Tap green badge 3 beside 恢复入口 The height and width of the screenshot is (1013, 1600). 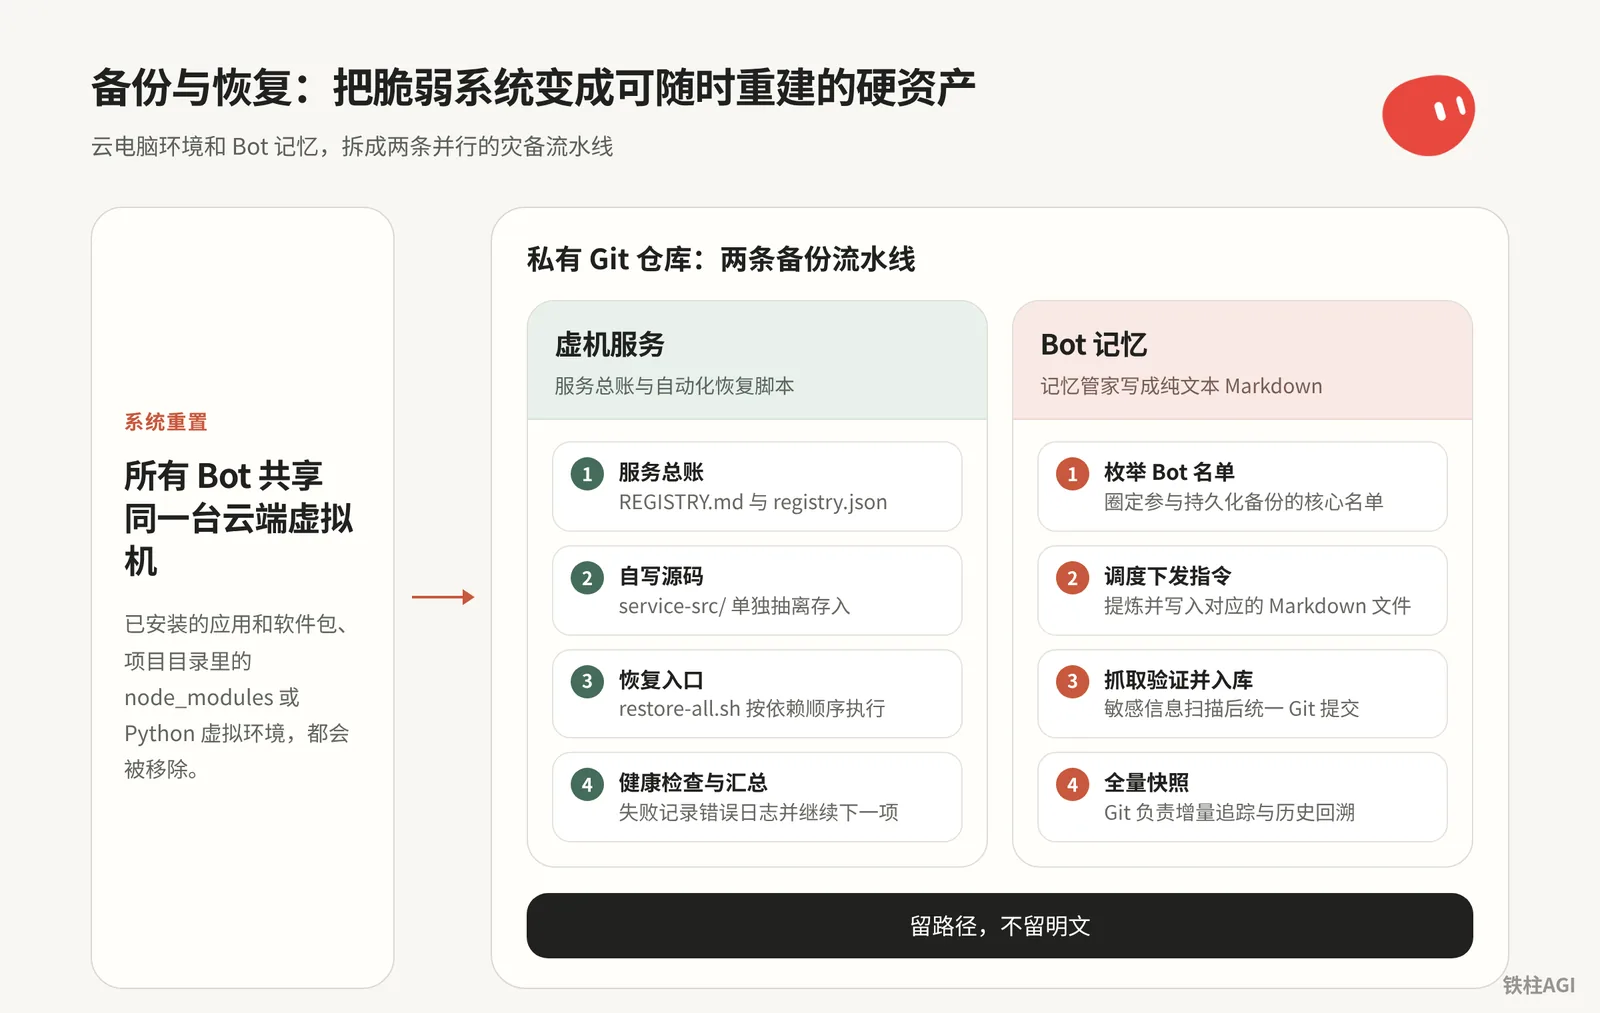tap(587, 681)
